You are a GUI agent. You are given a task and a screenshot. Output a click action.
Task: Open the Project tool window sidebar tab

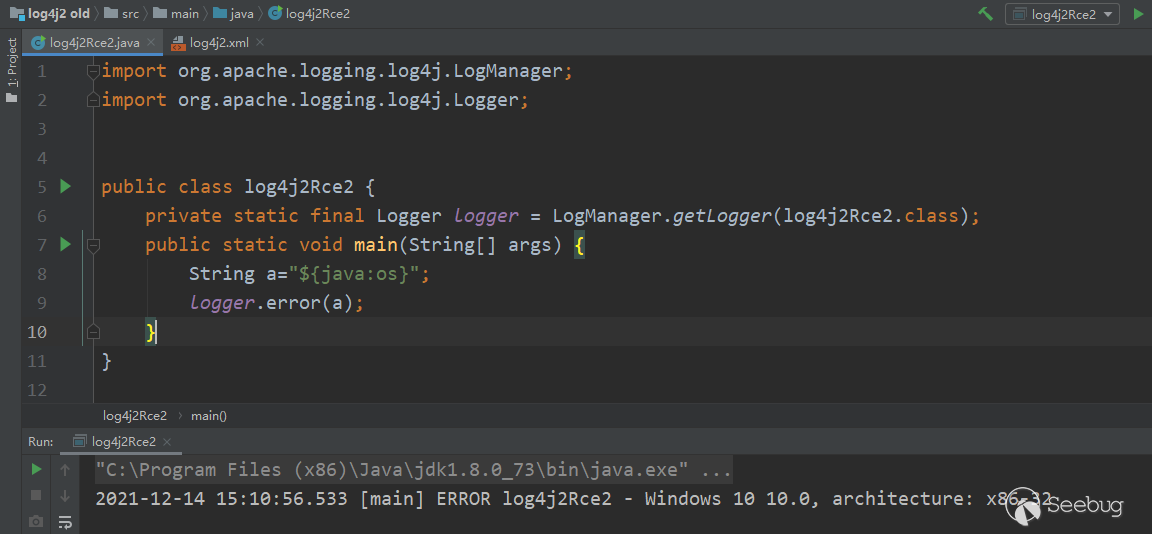(x=11, y=71)
